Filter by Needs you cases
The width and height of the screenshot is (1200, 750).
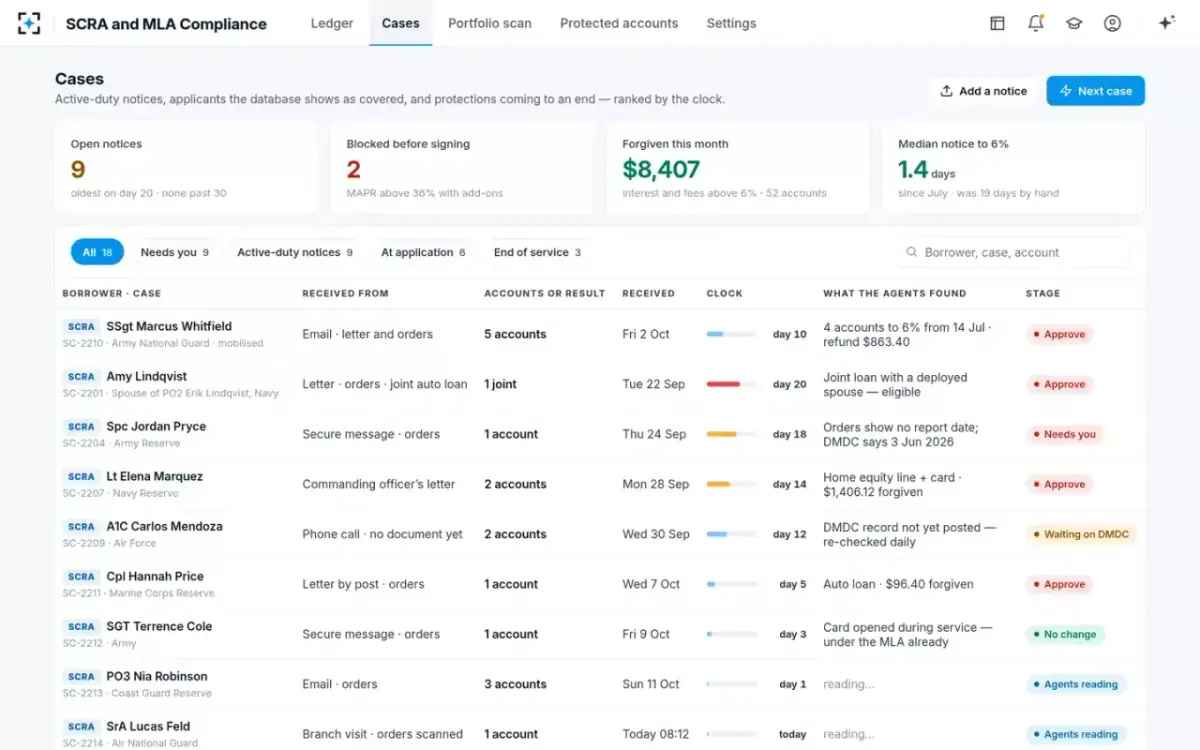click(175, 252)
